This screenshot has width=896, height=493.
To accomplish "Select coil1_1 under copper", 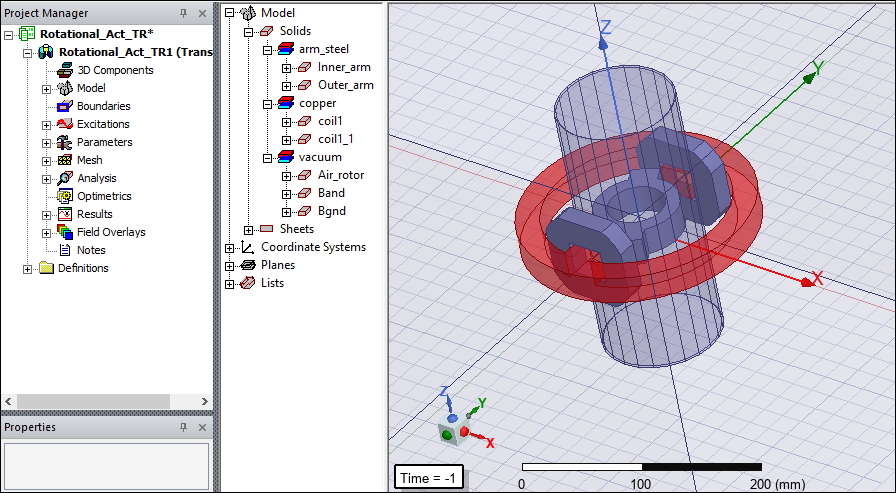I will click(x=336, y=139).
